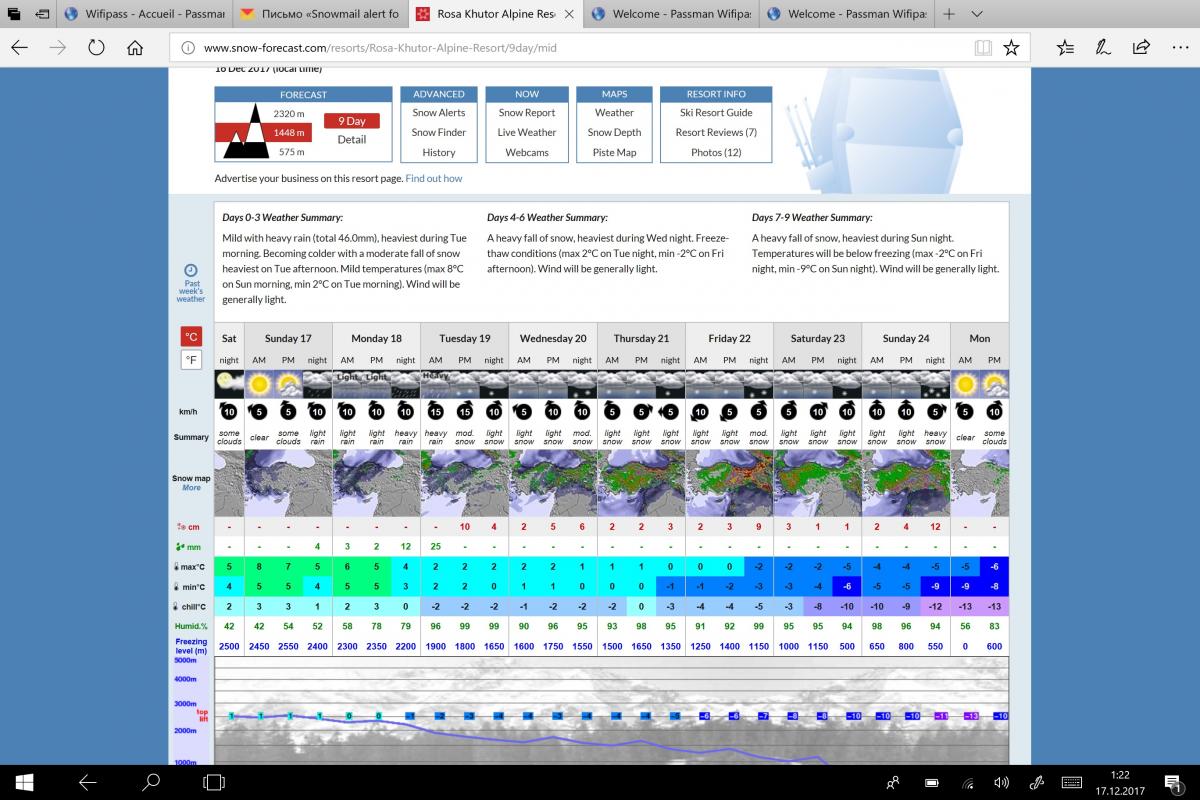Open Friday 22 snow map thumbnail
This screenshot has width=1200, height=800.
[729, 482]
